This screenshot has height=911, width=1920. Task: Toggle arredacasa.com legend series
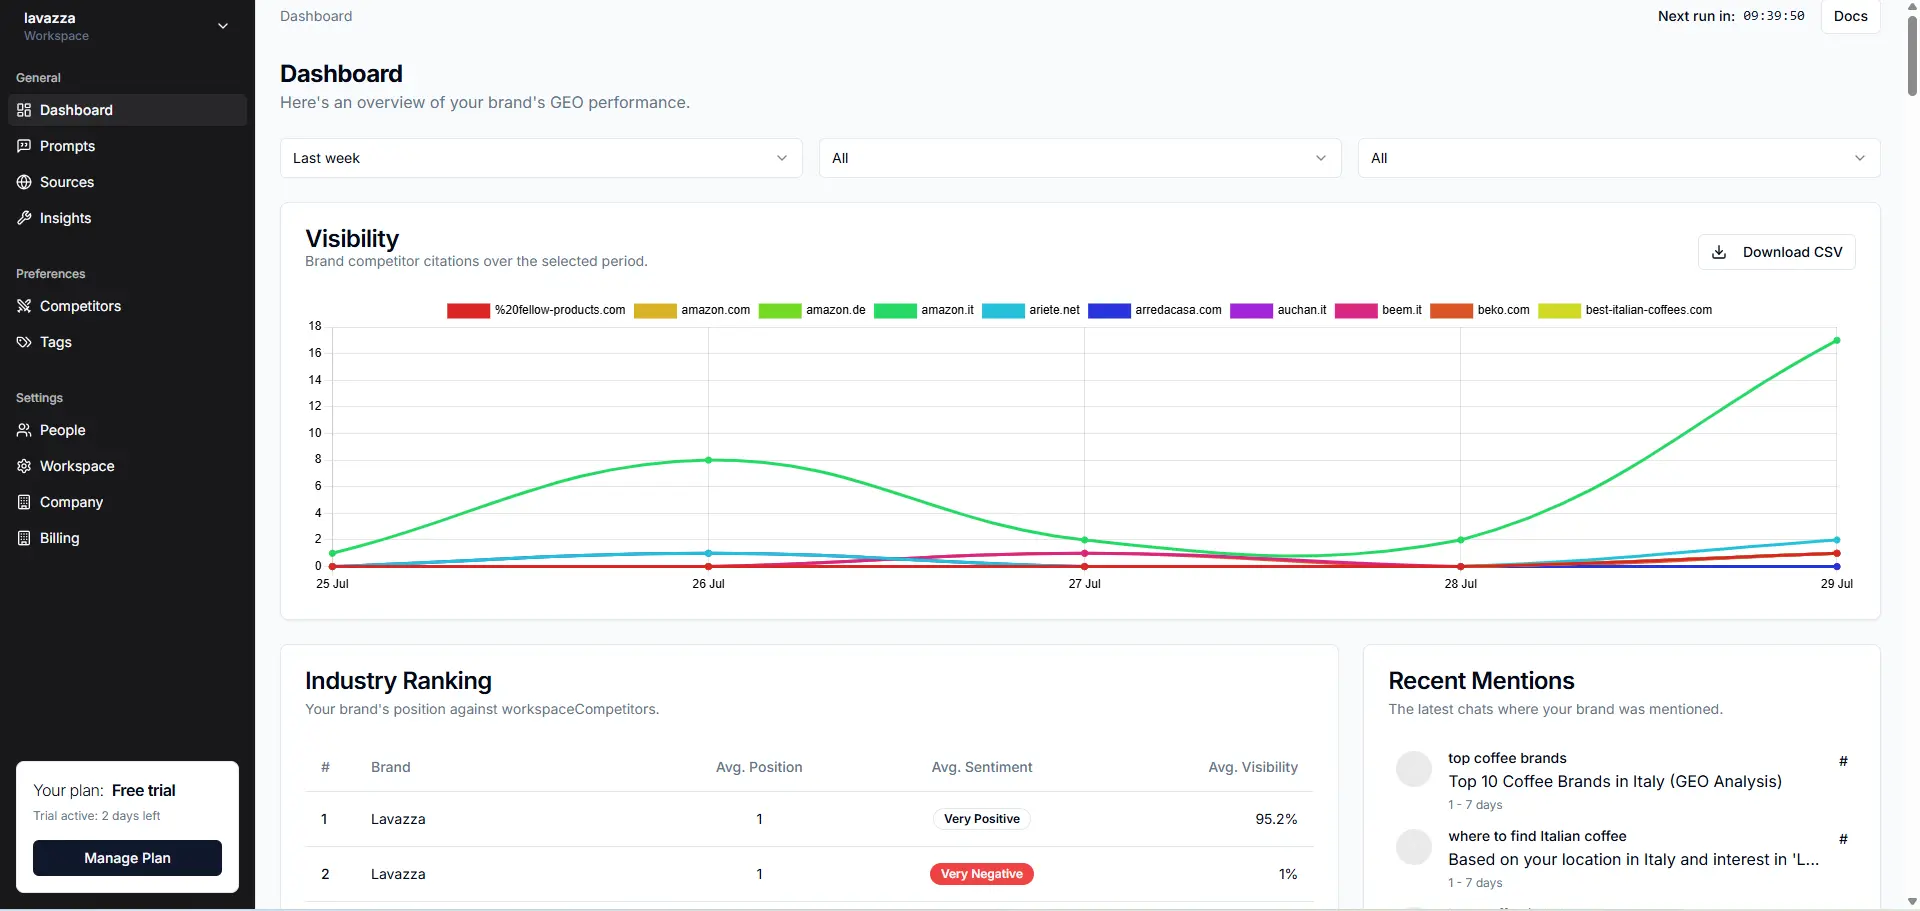coord(1155,310)
